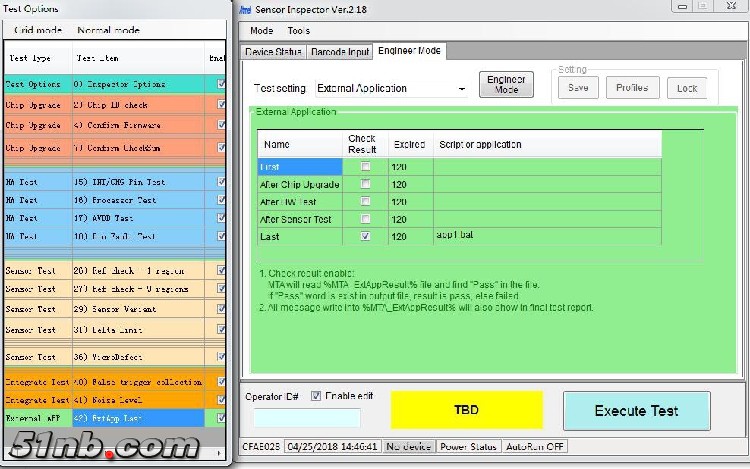Uncheck the Inspector Options enable checkbox
This screenshot has width=750, height=469.
click(x=221, y=85)
